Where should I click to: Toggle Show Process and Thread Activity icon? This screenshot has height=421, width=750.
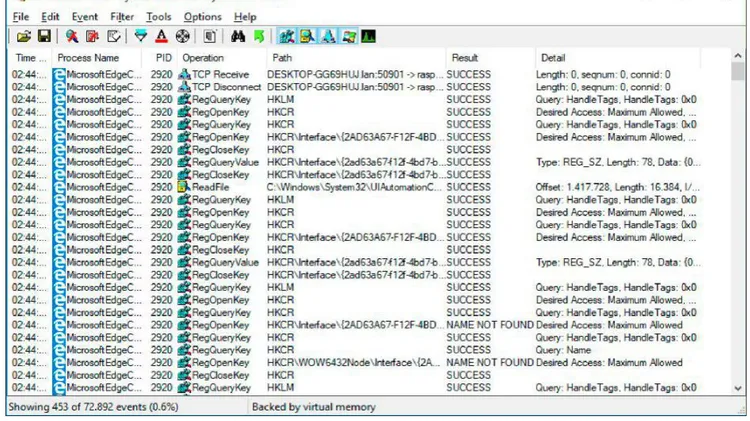[x=349, y=36]
